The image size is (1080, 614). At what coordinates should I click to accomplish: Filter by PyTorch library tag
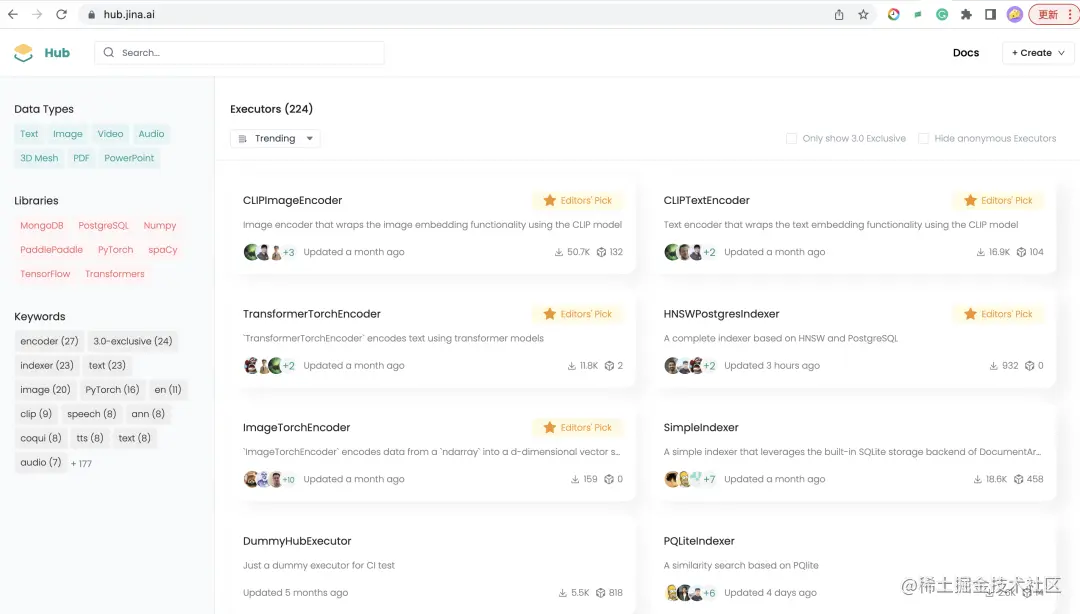click(115, 250)
